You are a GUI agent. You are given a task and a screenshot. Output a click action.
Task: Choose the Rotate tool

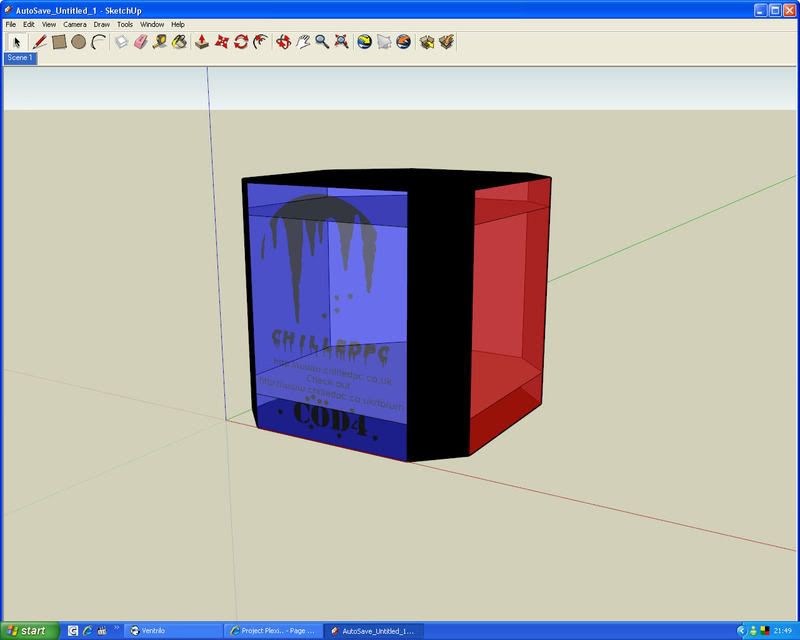[x=241, y=42]
